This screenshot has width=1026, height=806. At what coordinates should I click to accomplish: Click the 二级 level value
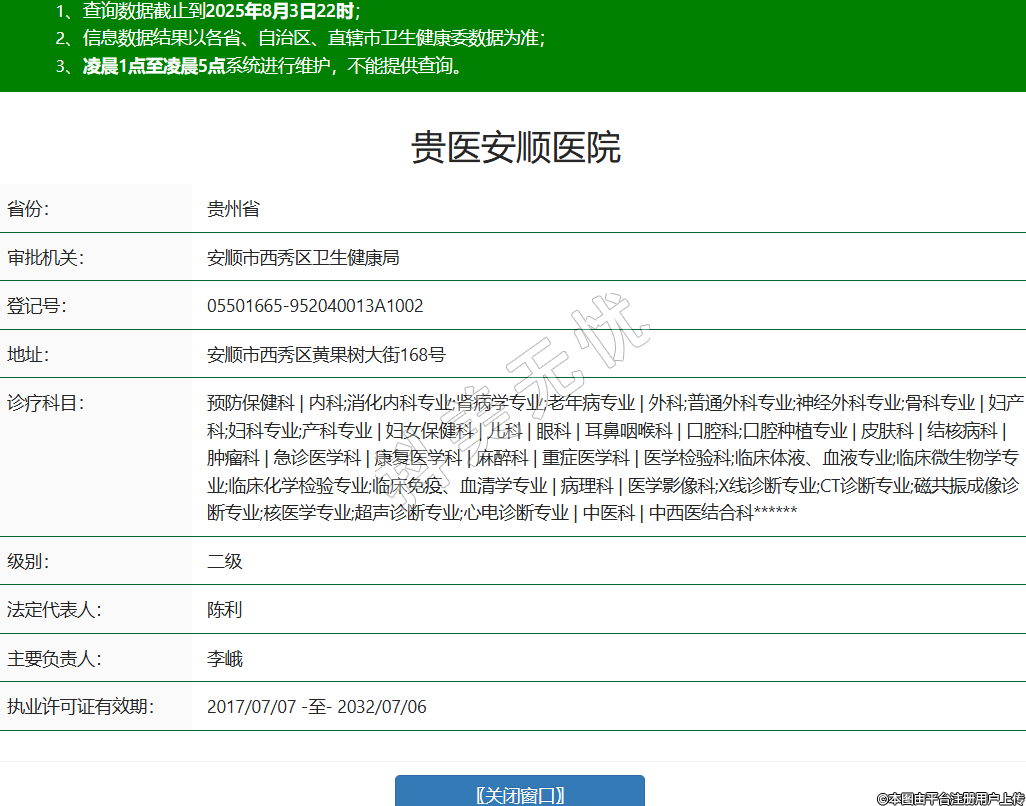tap(225, 561)
